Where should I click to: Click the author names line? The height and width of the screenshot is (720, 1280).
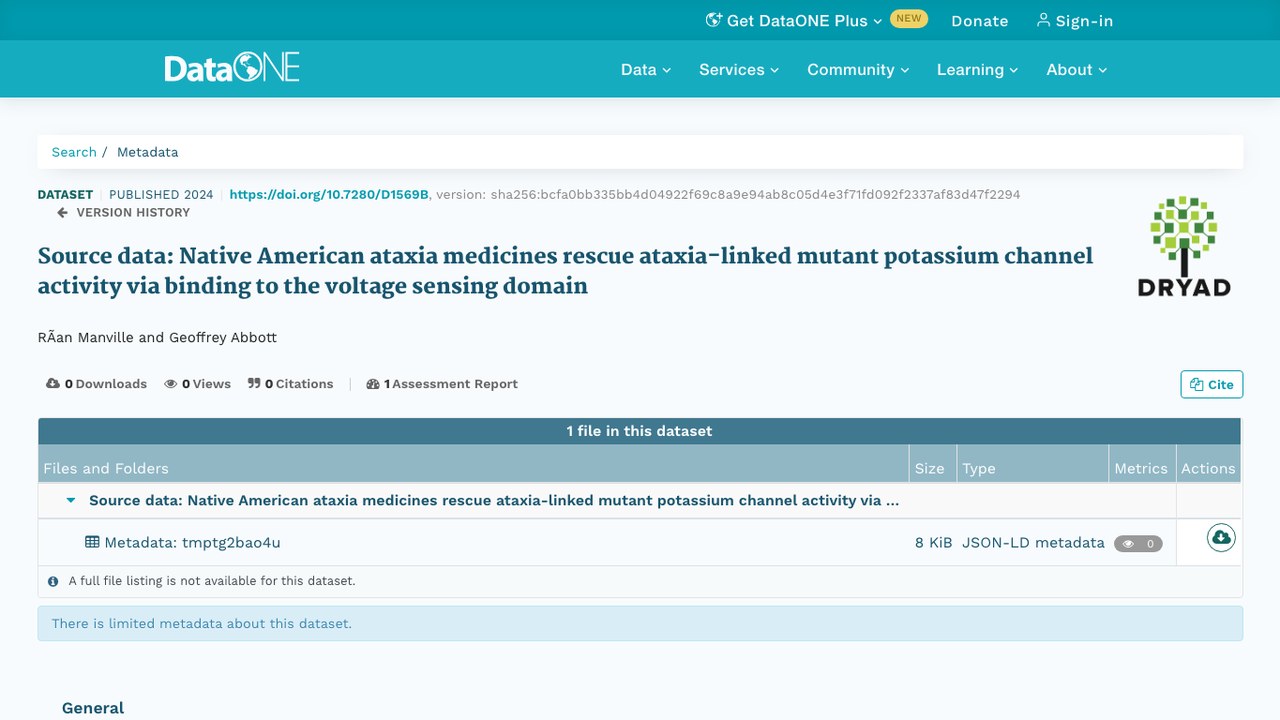pyautogui.click(x=157, y=338)
